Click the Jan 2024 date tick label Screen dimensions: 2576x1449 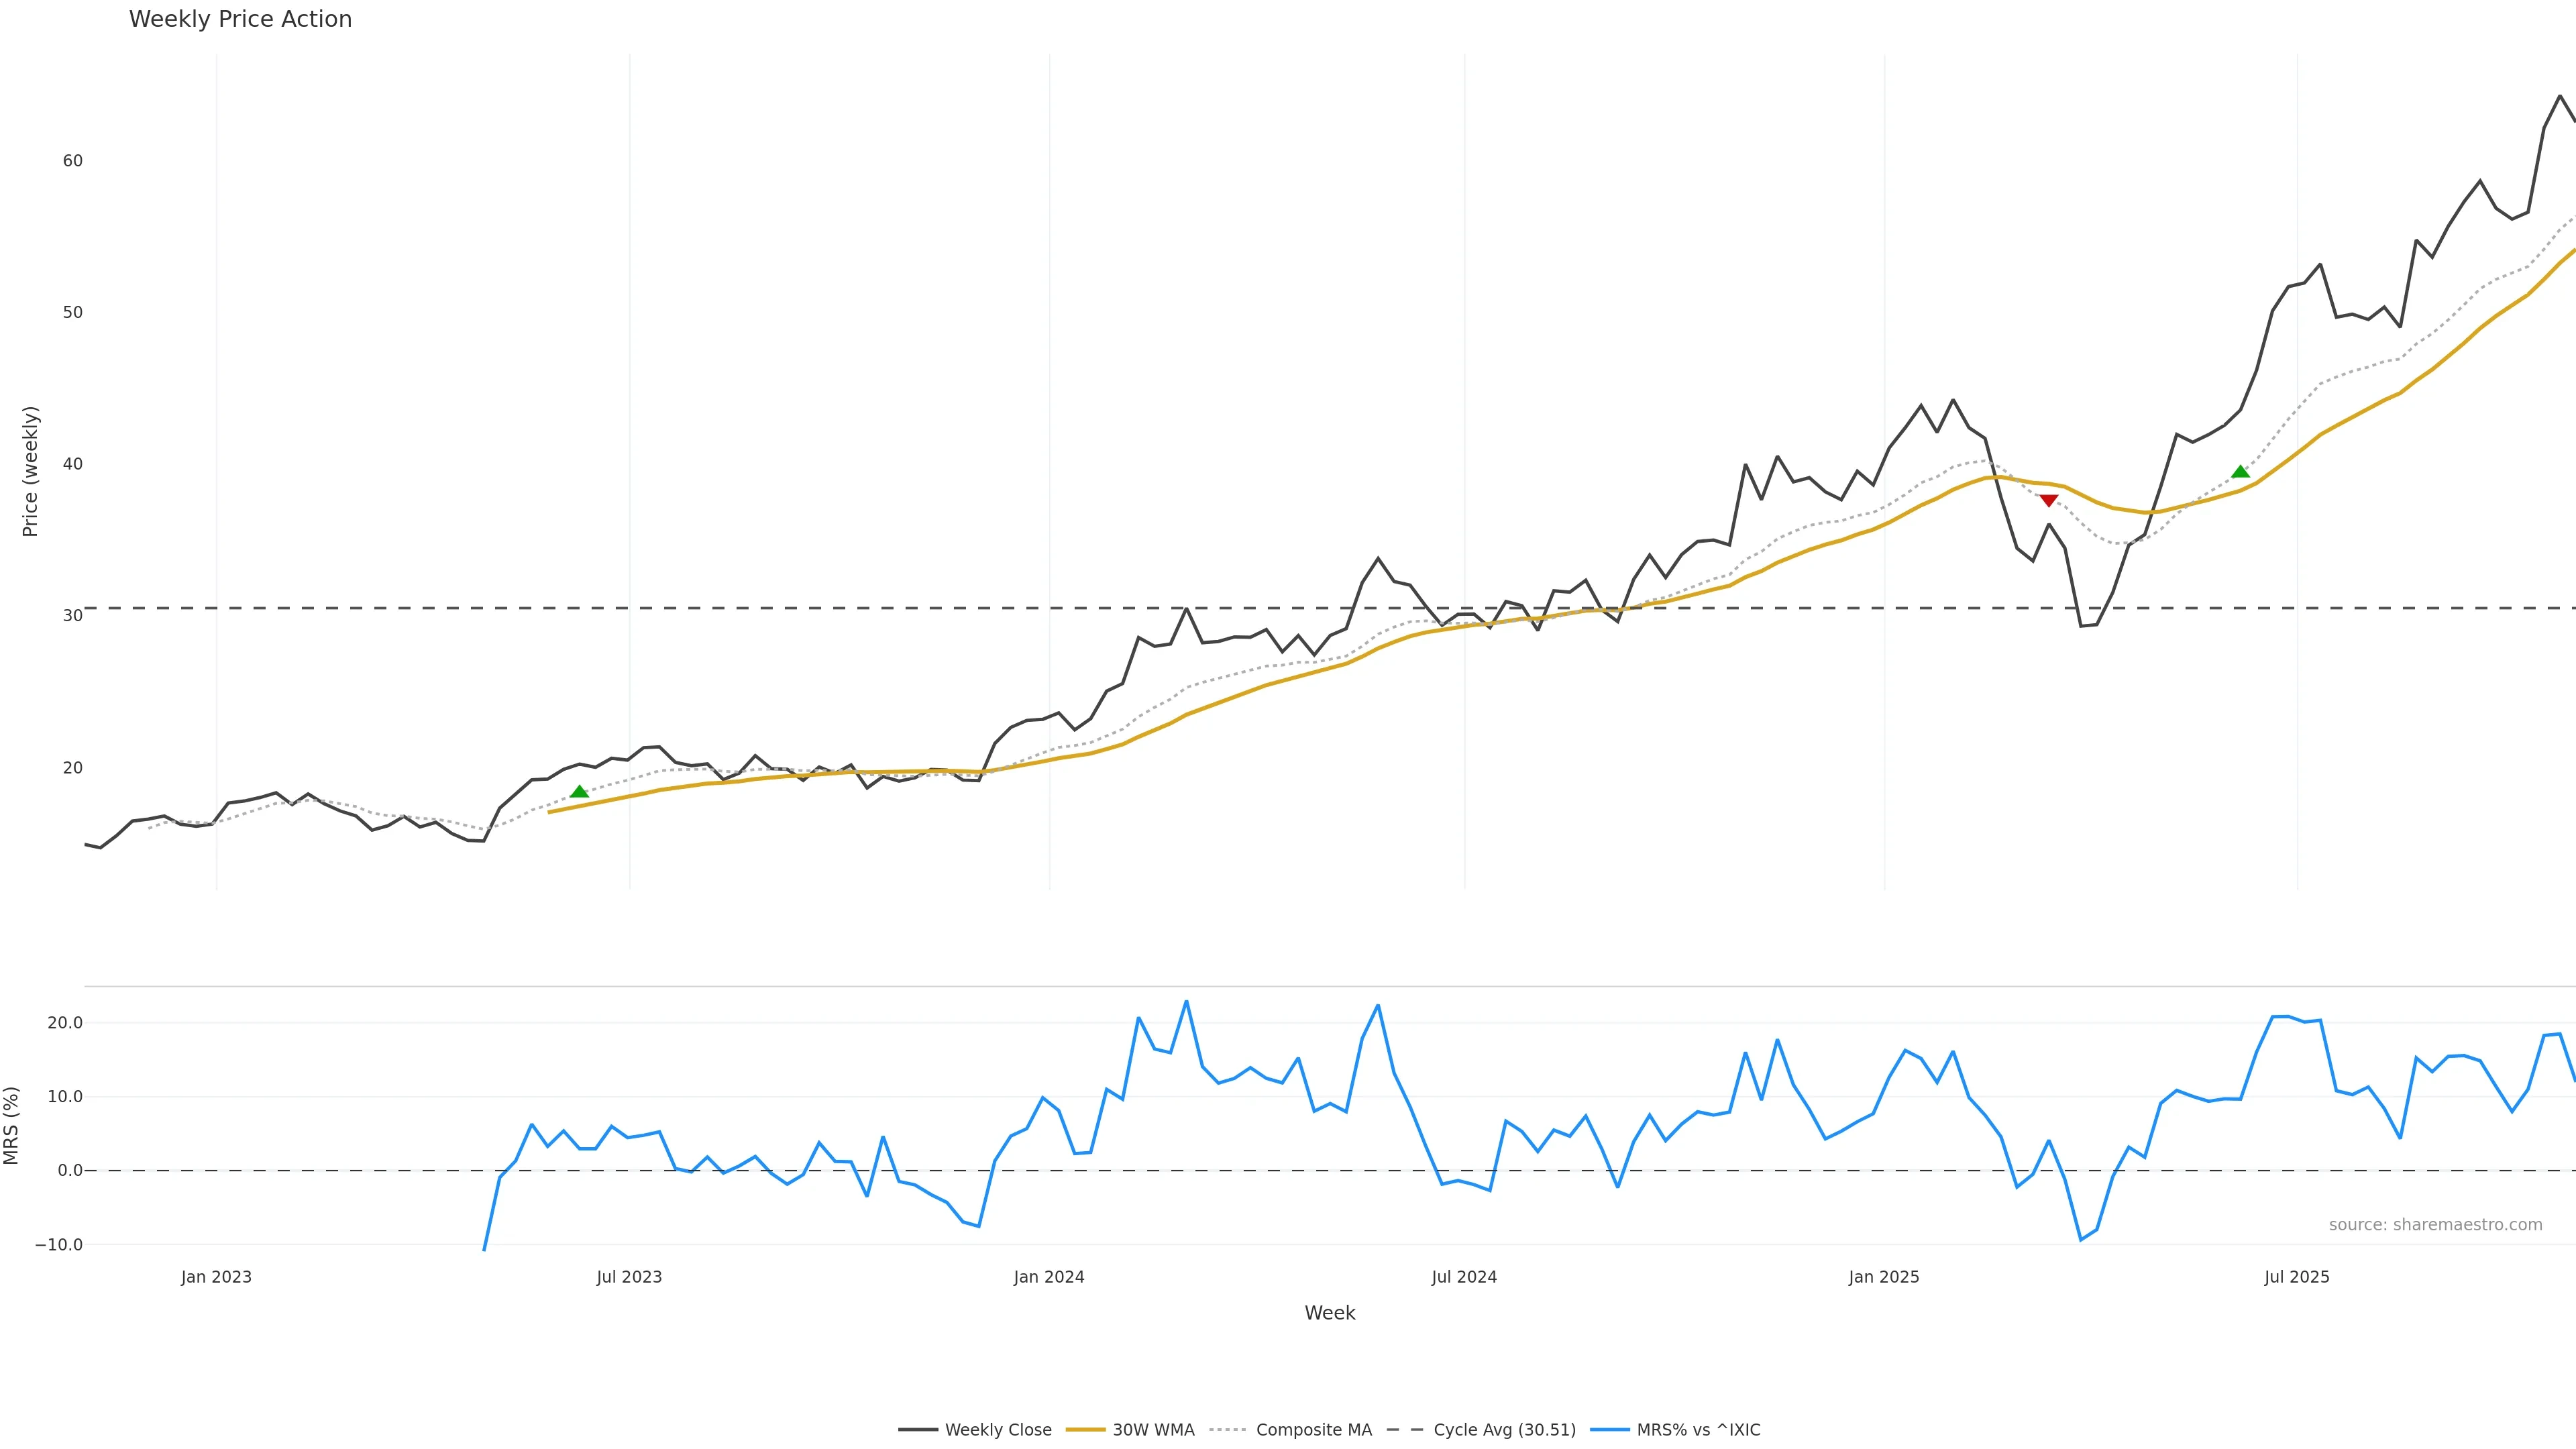[1048, 1277]
